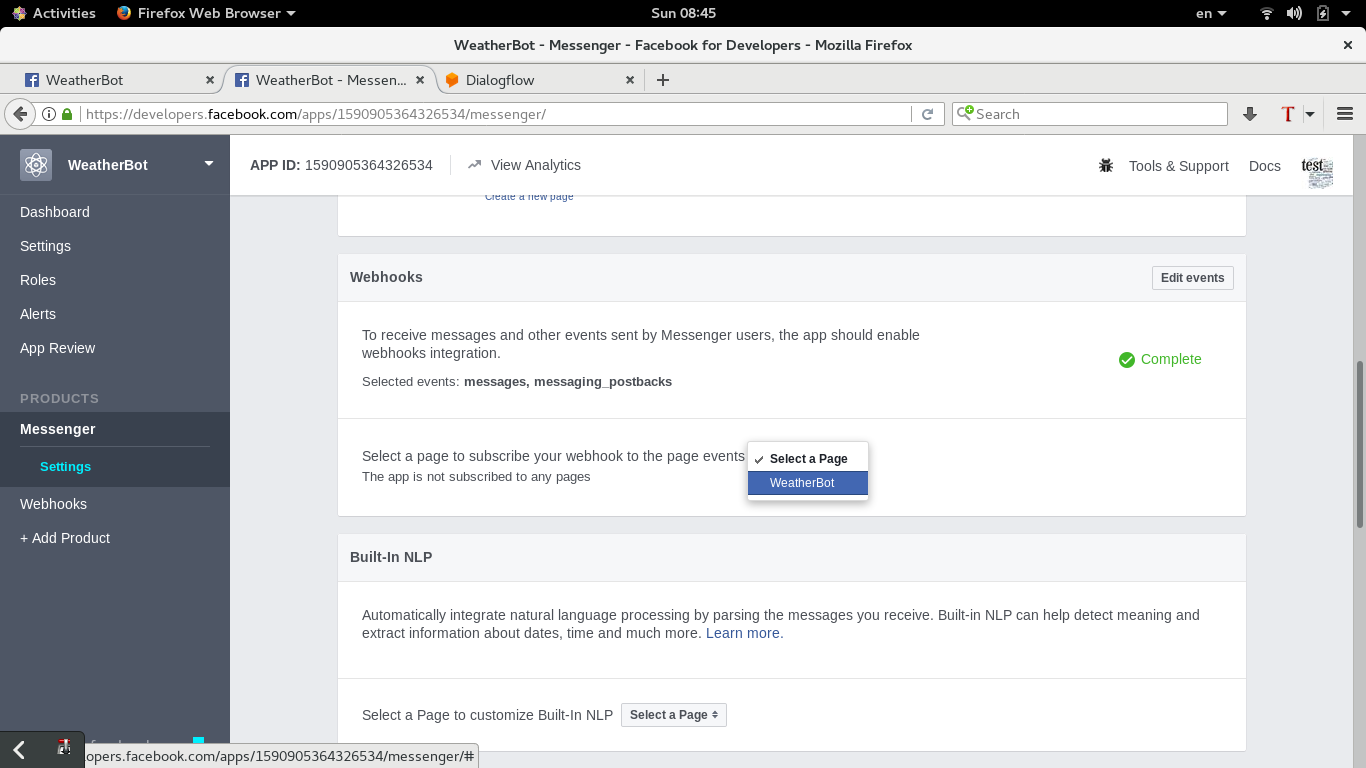This screenshot has width=1366, height=768.
Task: Open the test profile avatar
Action: click(1318, 172)
